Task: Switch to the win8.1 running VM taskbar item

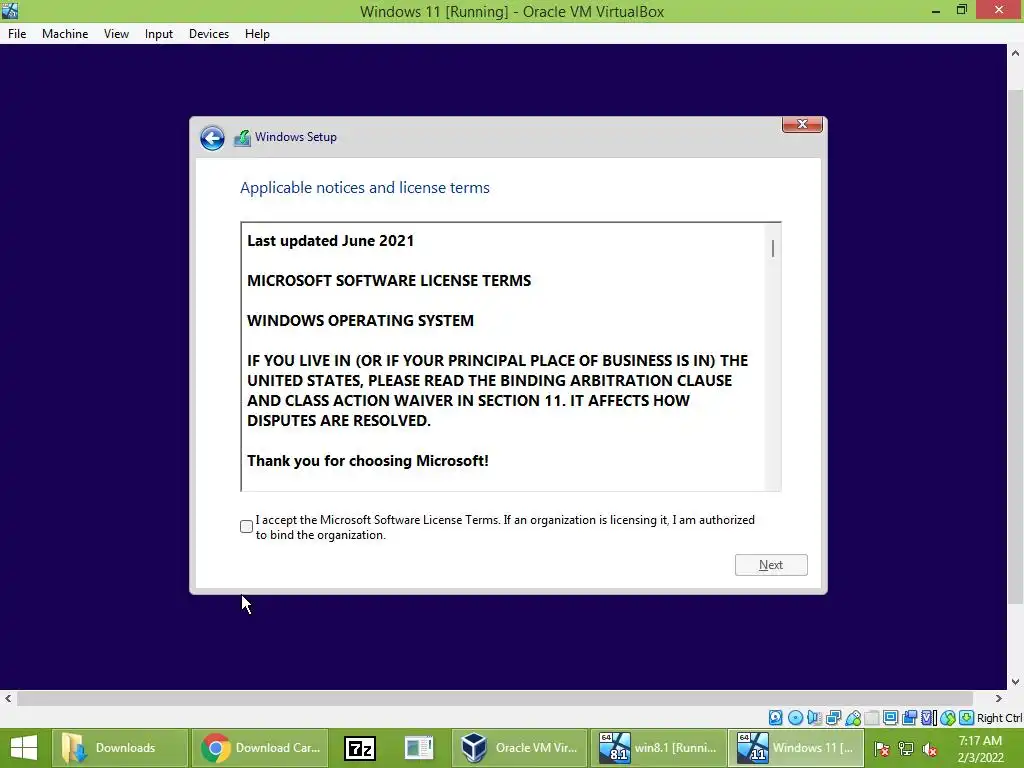Action: [658, 748]
